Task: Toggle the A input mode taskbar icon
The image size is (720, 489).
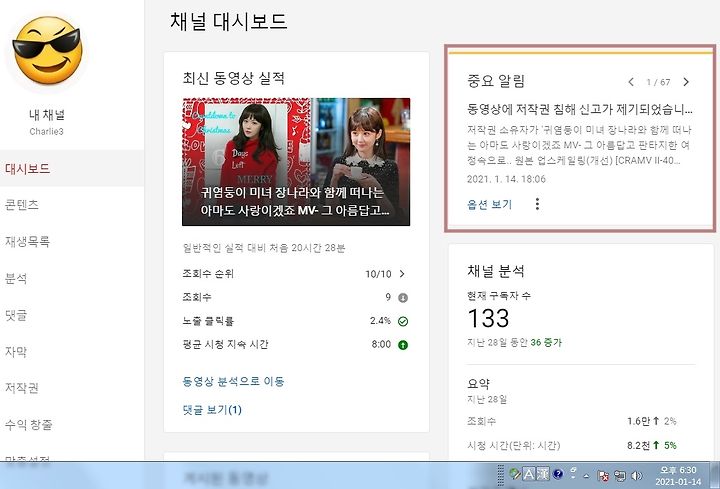Action: pos(529,474)
